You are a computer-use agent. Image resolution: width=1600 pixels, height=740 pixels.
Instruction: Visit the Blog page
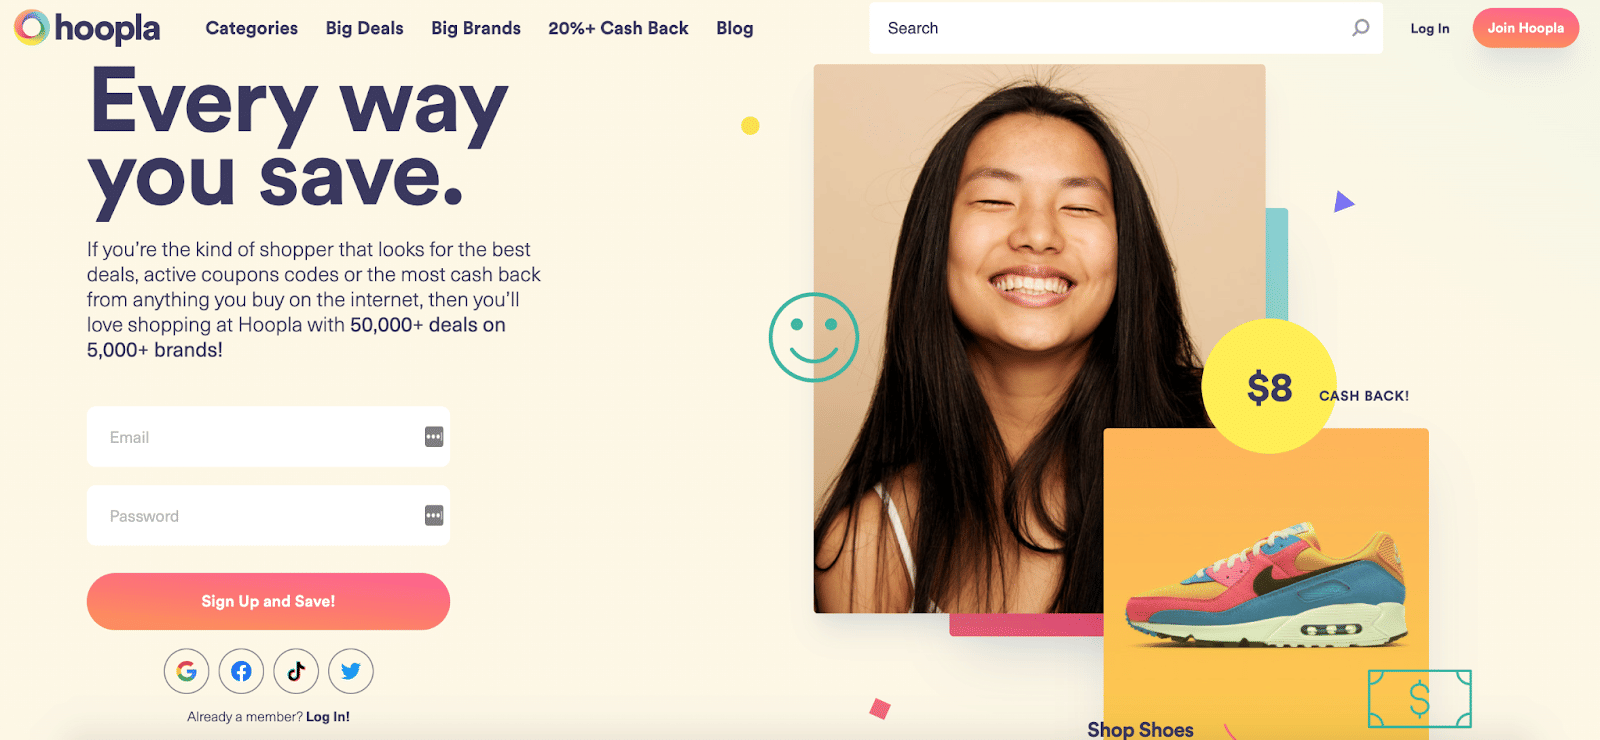735,28
